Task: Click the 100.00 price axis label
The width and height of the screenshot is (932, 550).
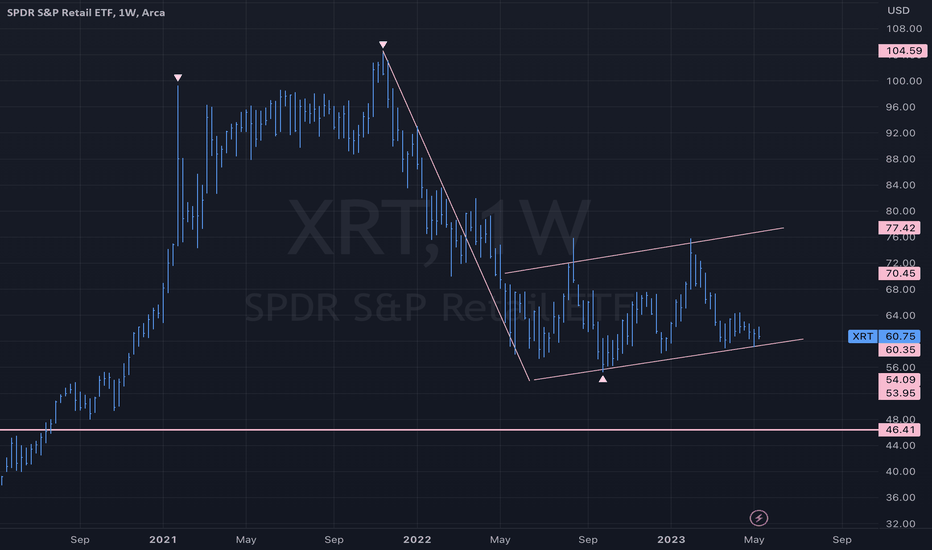Action: tap(904, 81)
